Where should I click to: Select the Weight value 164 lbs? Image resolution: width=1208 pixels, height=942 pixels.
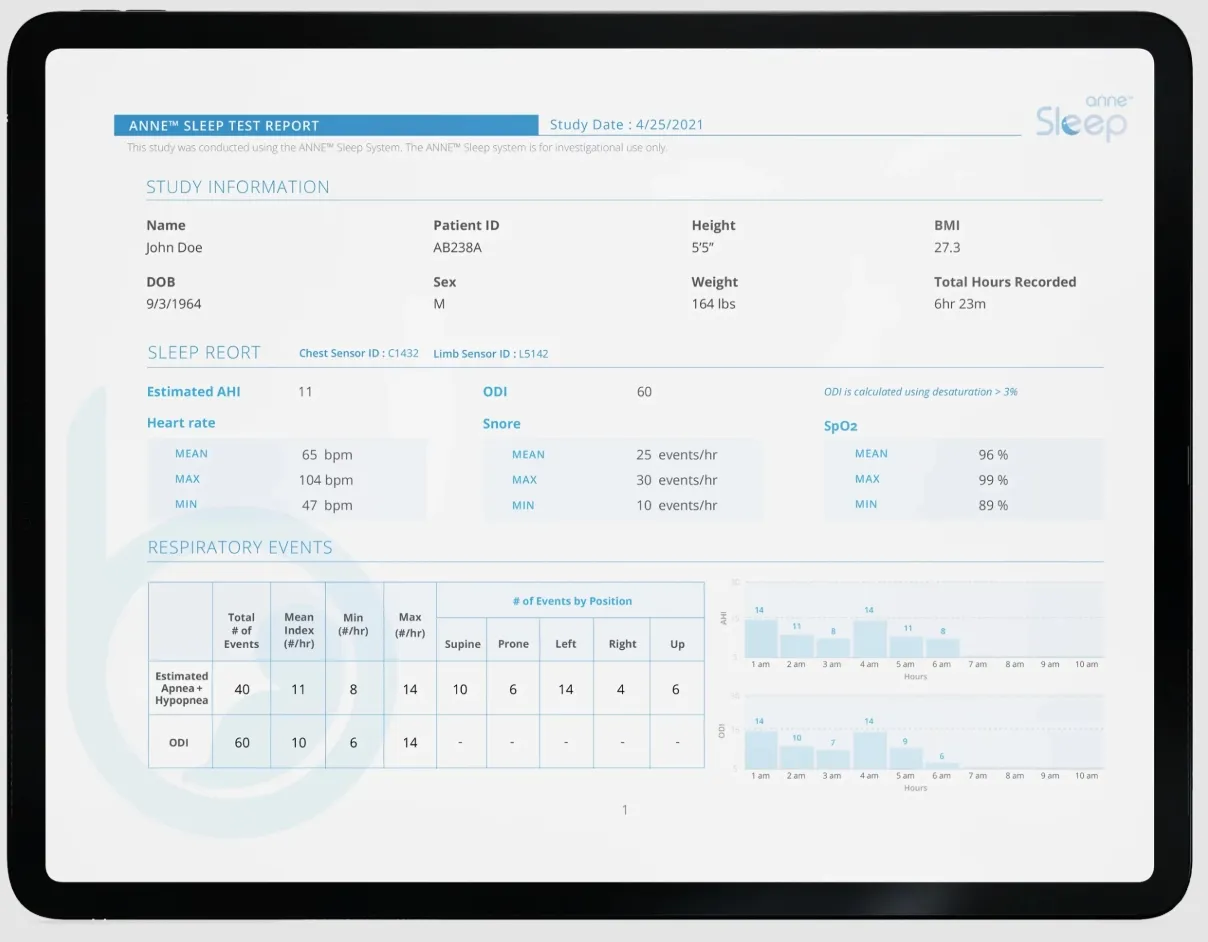tap(714, 304)
